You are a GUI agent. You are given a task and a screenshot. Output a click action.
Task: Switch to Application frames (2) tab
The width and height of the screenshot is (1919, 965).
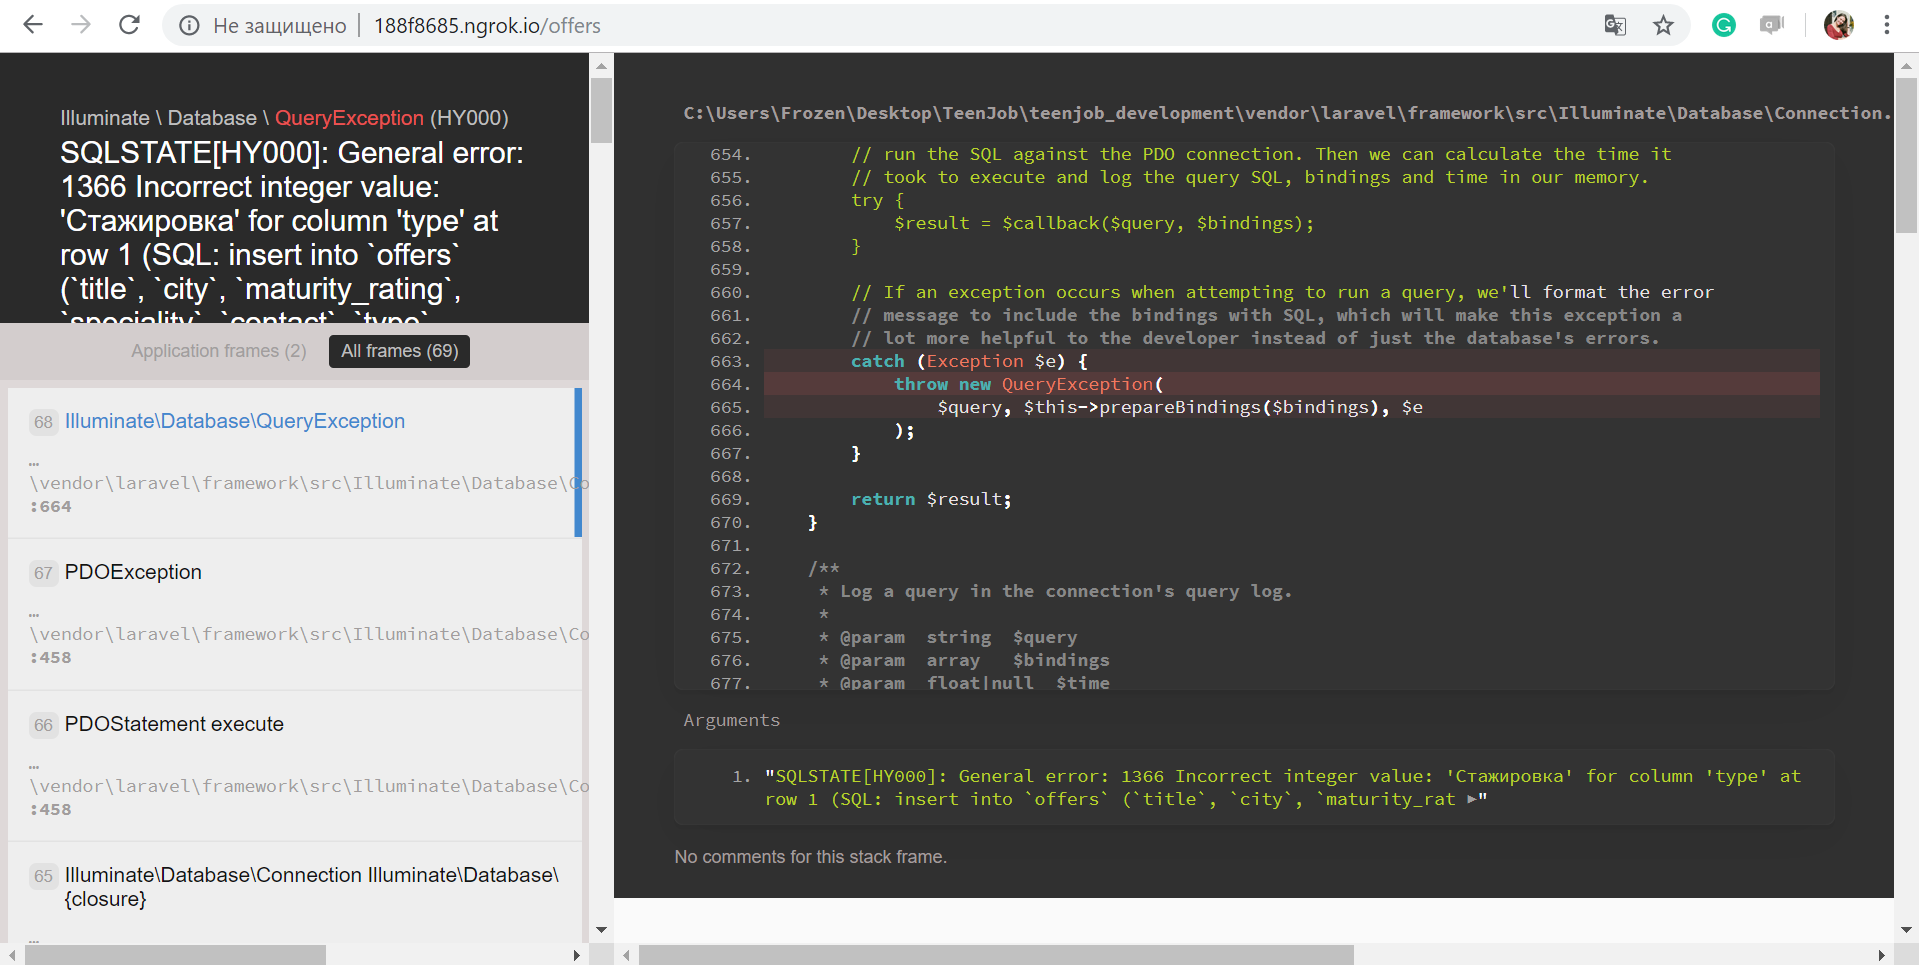tap(219, 351)
